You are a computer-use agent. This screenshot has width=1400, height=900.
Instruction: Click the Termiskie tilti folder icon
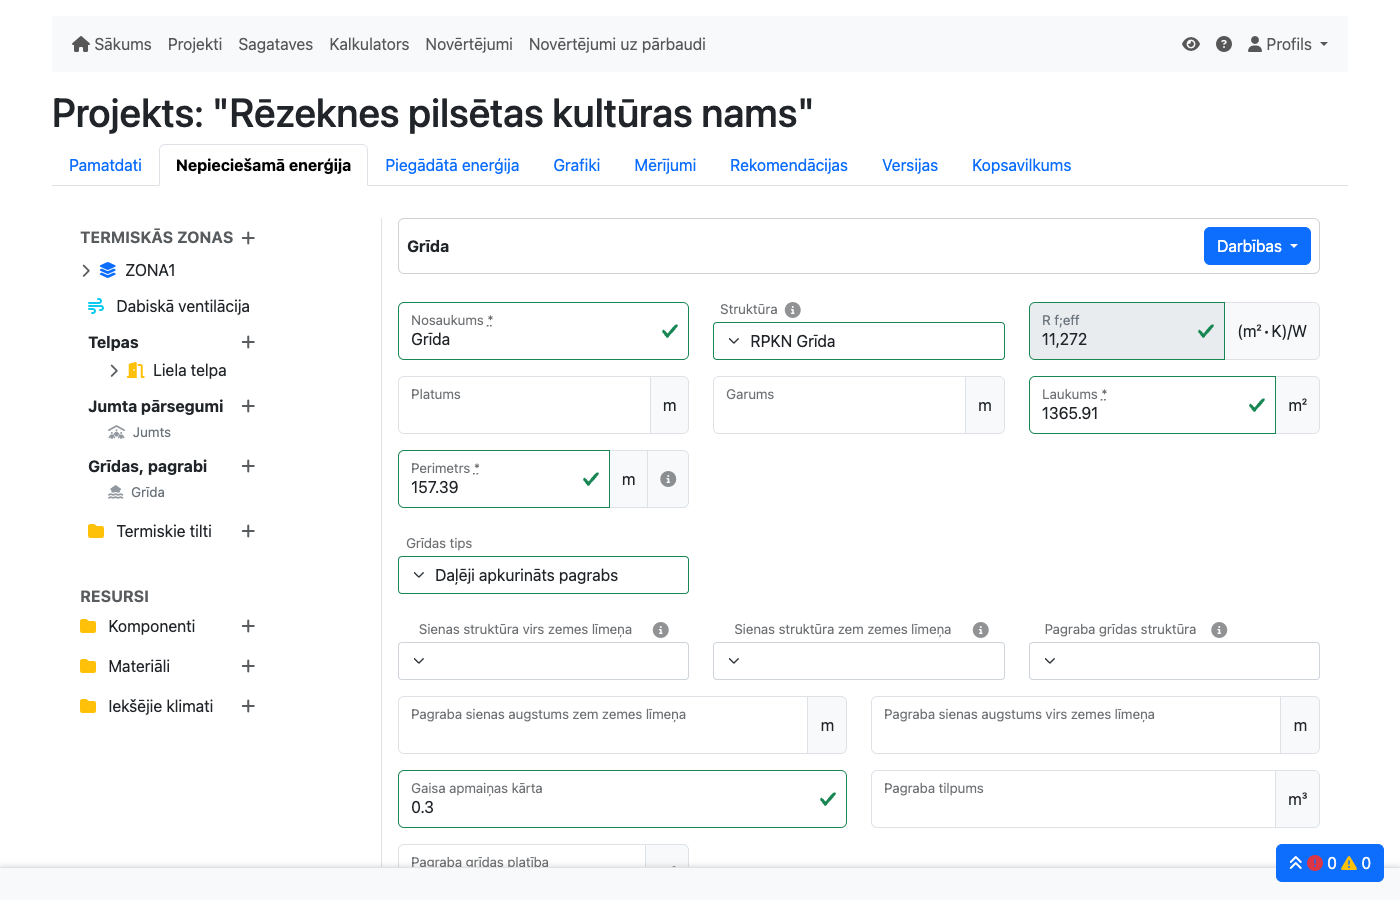click(95, 531)
